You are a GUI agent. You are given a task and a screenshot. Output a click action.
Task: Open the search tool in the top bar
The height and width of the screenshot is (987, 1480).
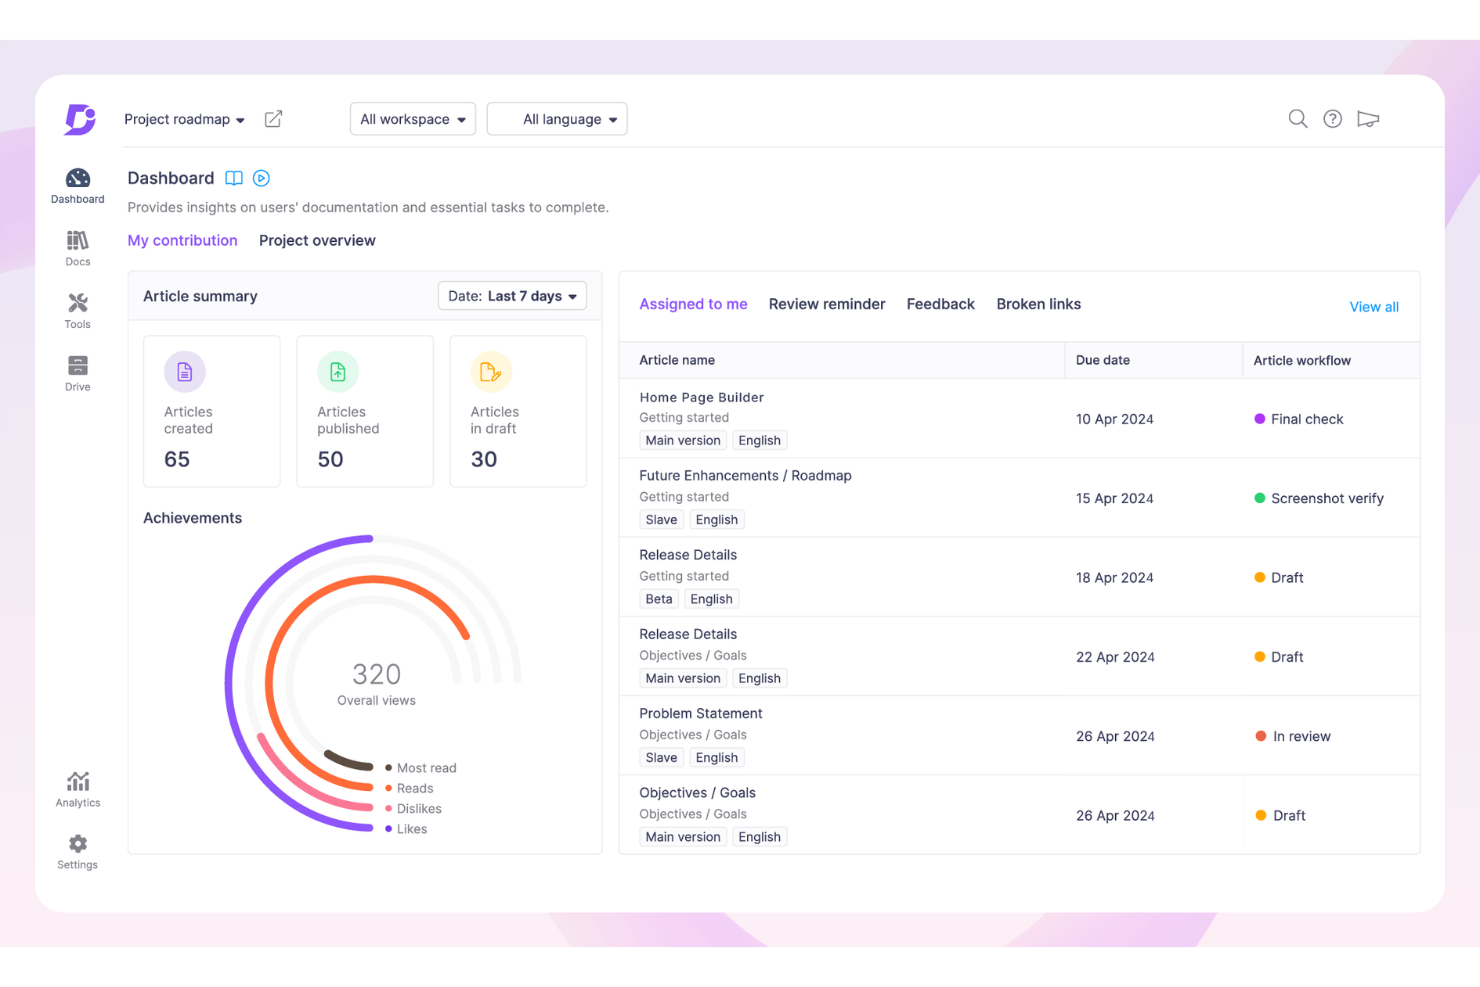(x=1297, y=118)
